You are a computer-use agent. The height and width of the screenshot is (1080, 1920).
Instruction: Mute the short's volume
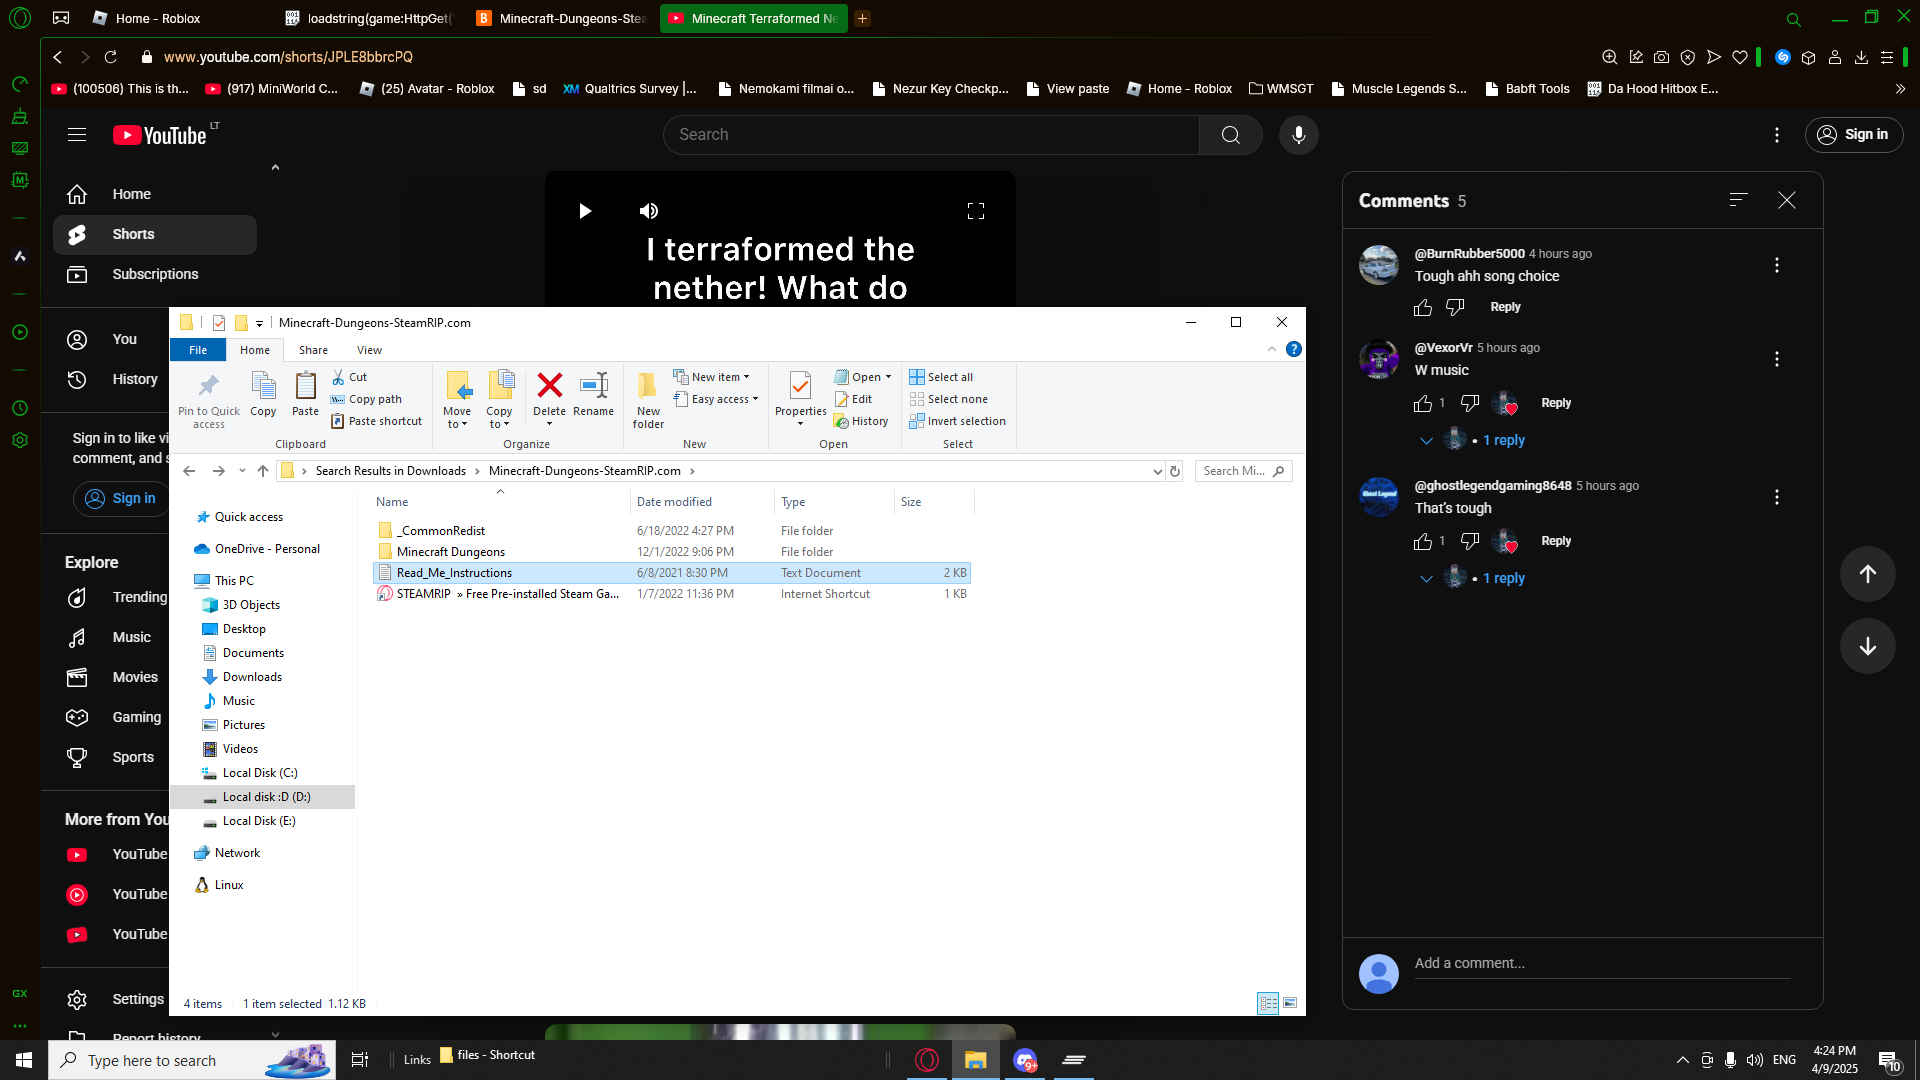click(x=649, y=211)
